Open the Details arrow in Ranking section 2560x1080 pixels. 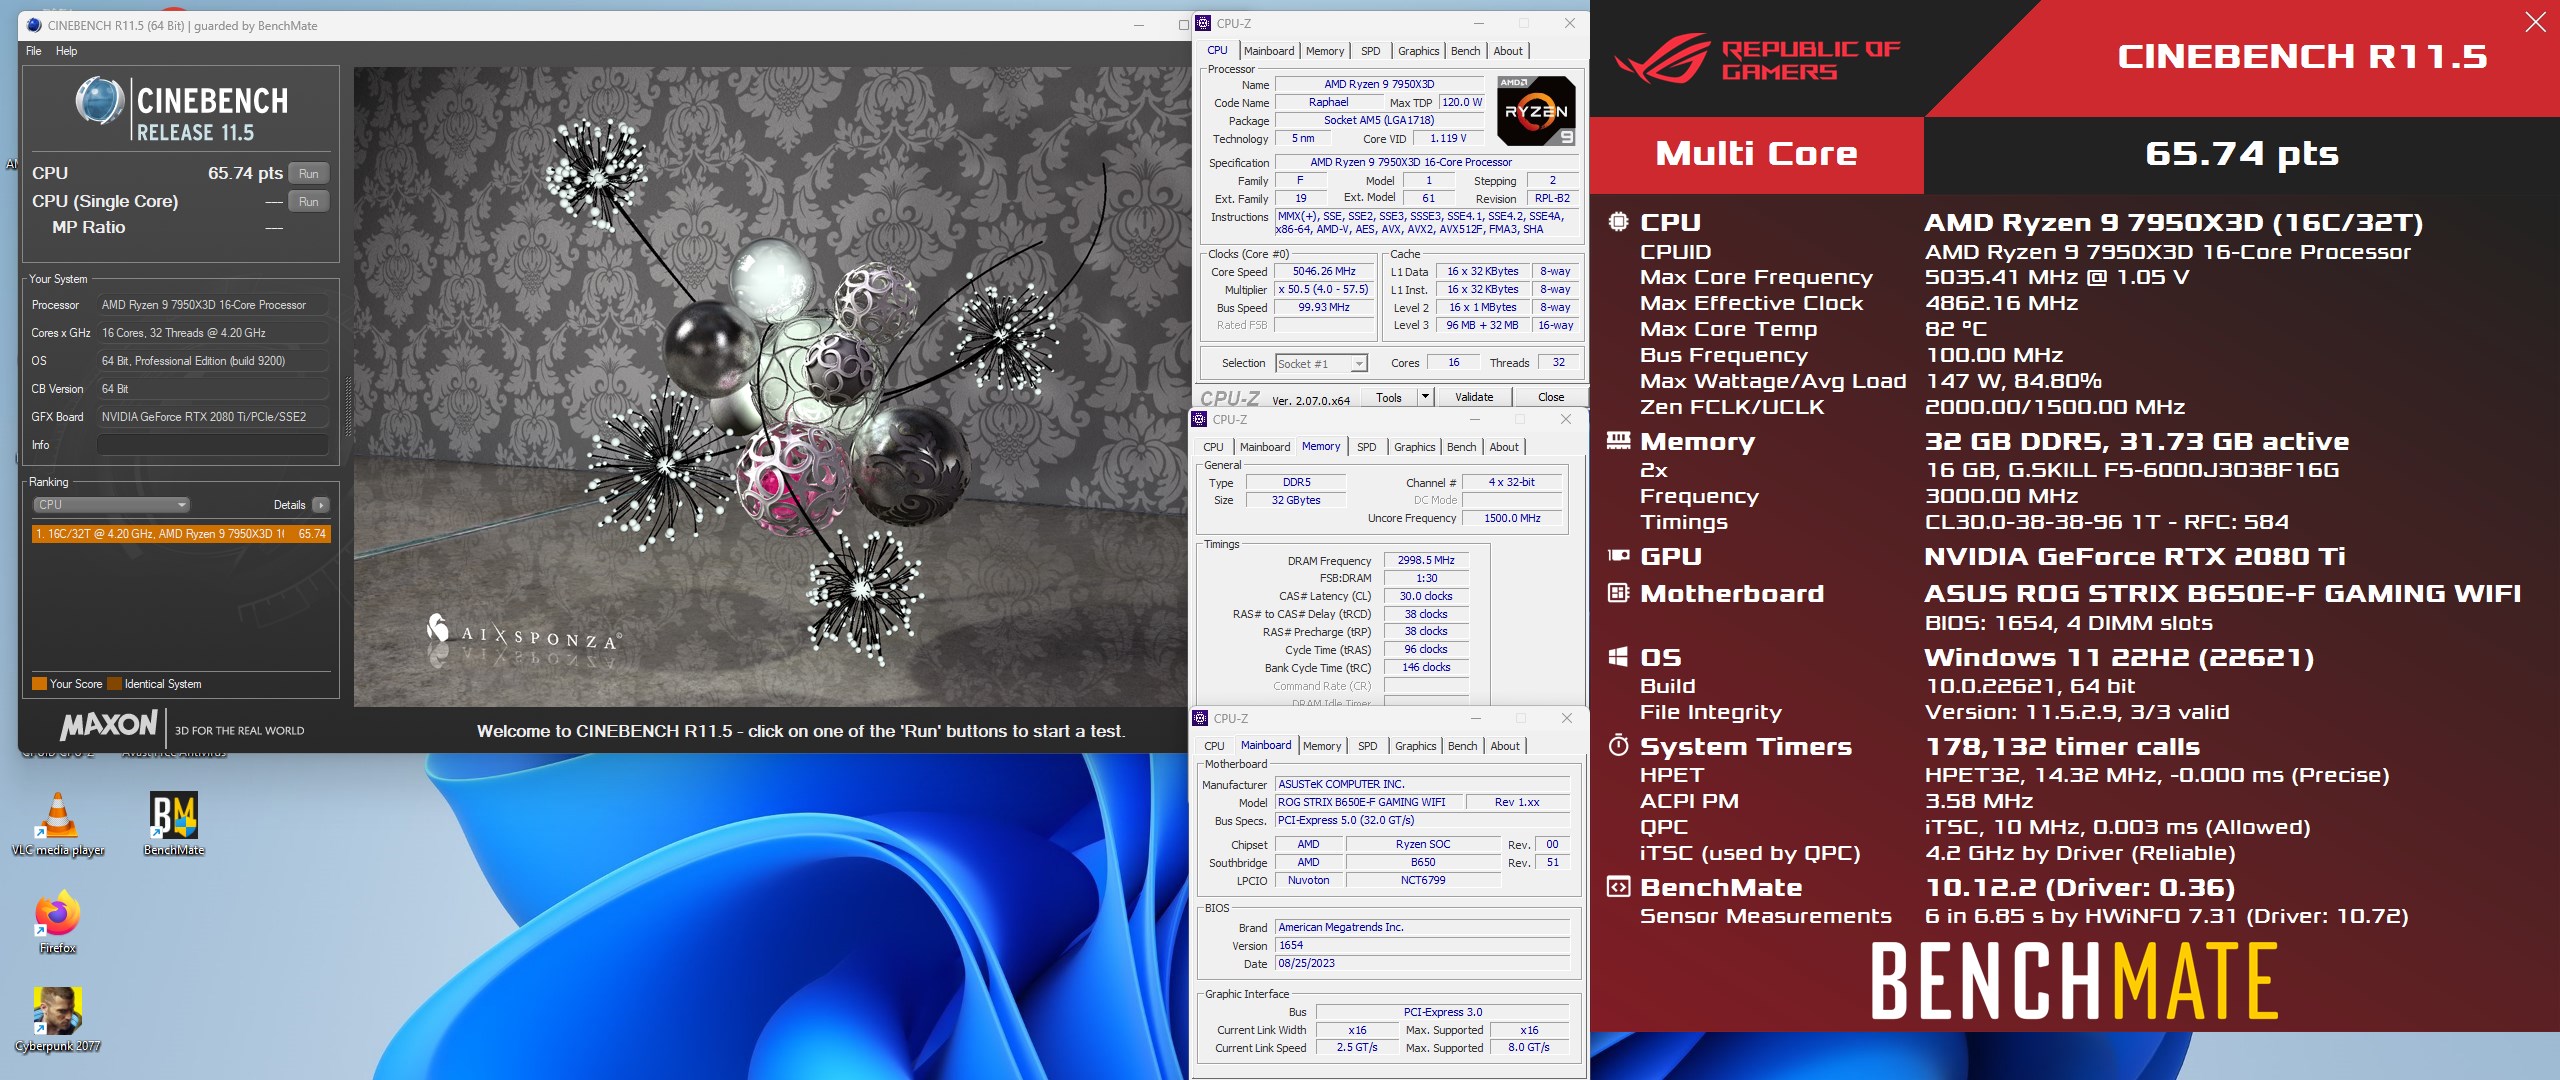[x=321, y=505]
